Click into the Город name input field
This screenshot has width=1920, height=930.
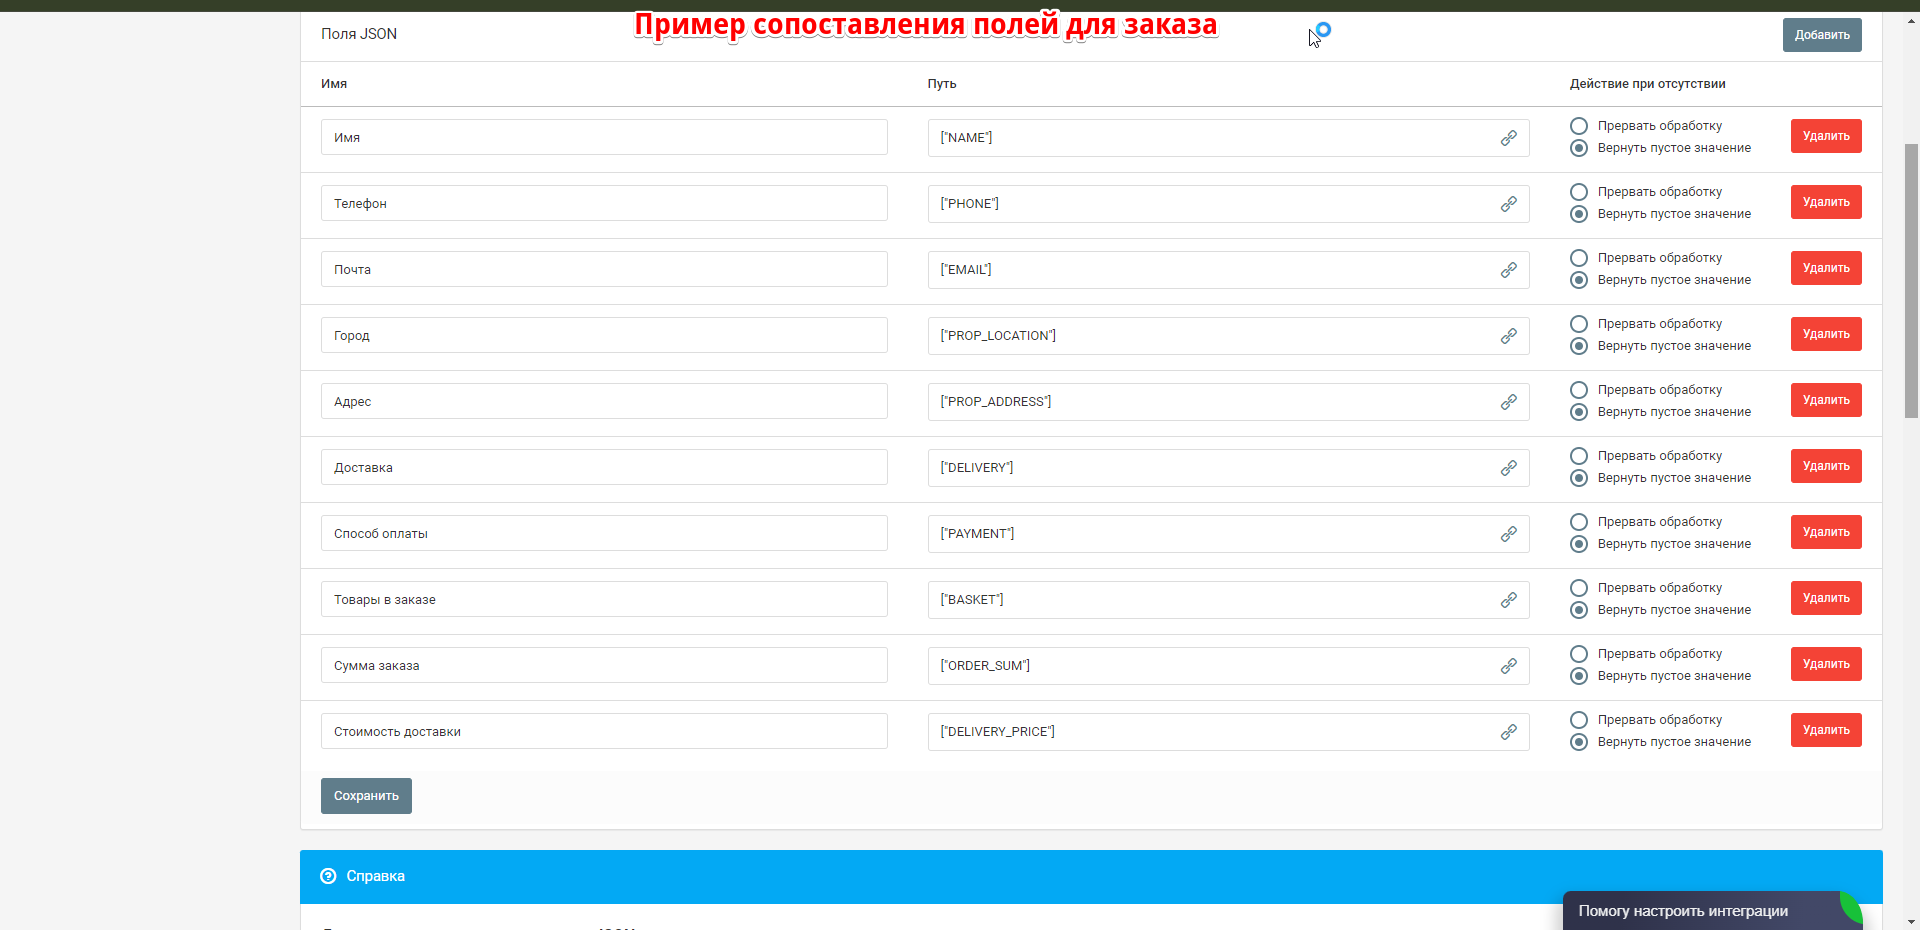point(603,336)
